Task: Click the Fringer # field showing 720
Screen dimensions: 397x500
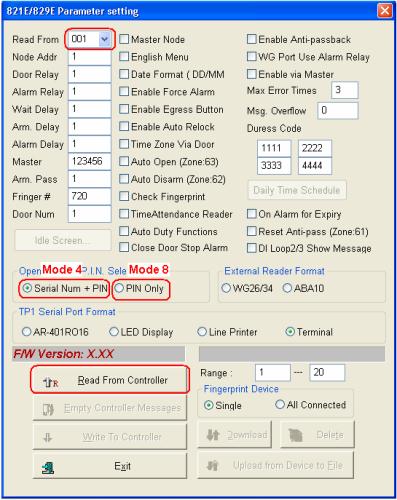Action: click(90, 196)
